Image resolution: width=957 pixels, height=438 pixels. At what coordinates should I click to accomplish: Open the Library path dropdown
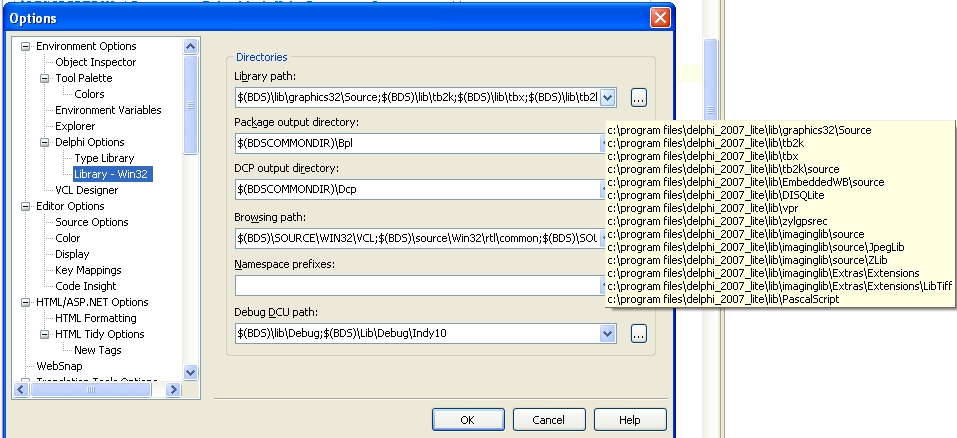608,97
